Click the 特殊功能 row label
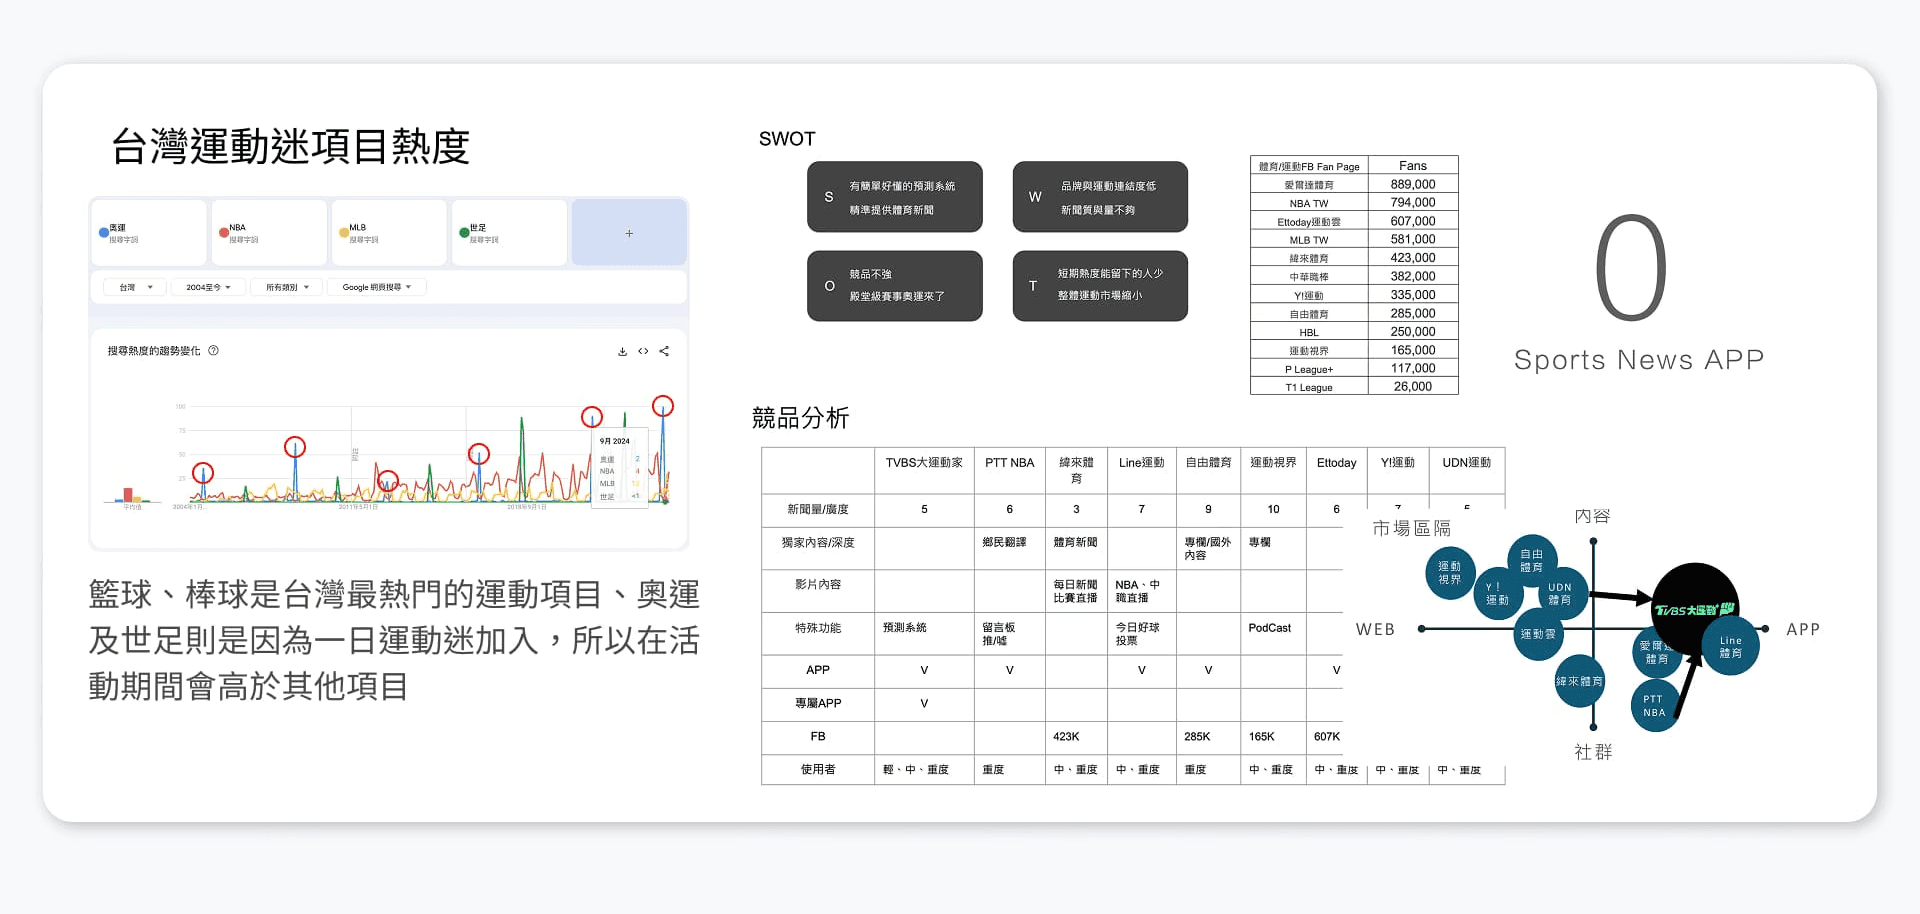 [818, 628]
